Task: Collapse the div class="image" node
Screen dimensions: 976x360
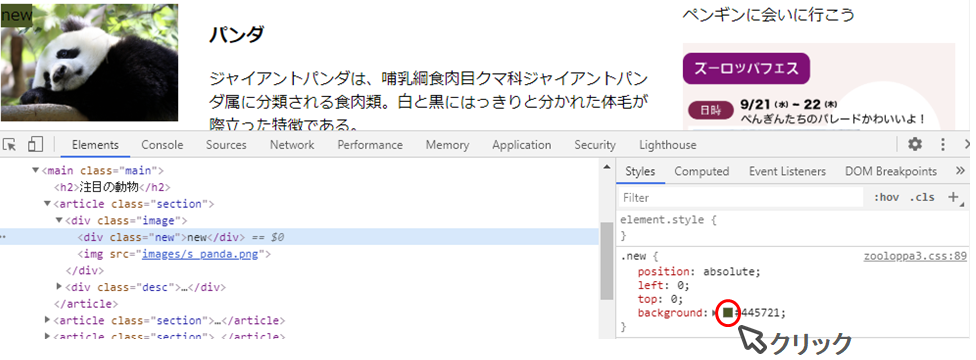Action: point(59,220)
